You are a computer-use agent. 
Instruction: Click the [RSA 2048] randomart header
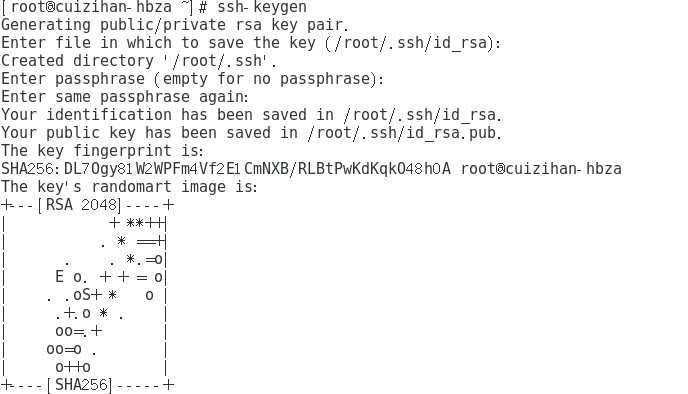tap(79, 205)
